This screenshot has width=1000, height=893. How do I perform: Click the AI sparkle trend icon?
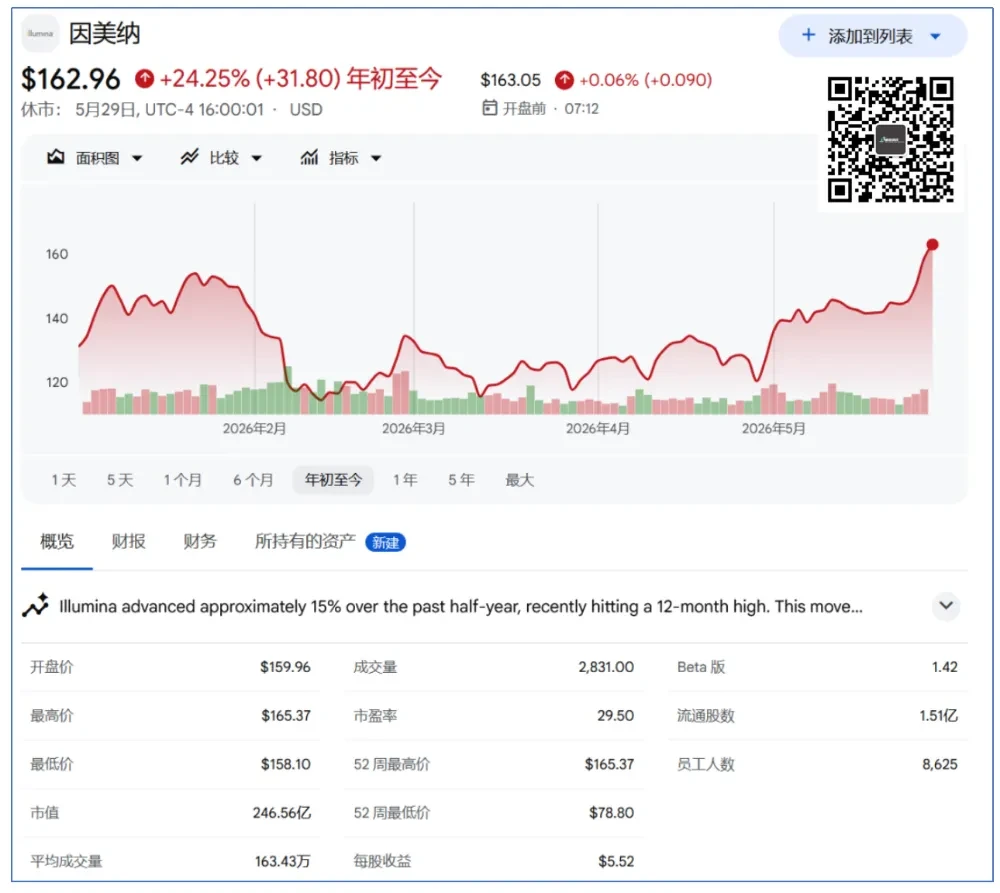click(36, 605)
